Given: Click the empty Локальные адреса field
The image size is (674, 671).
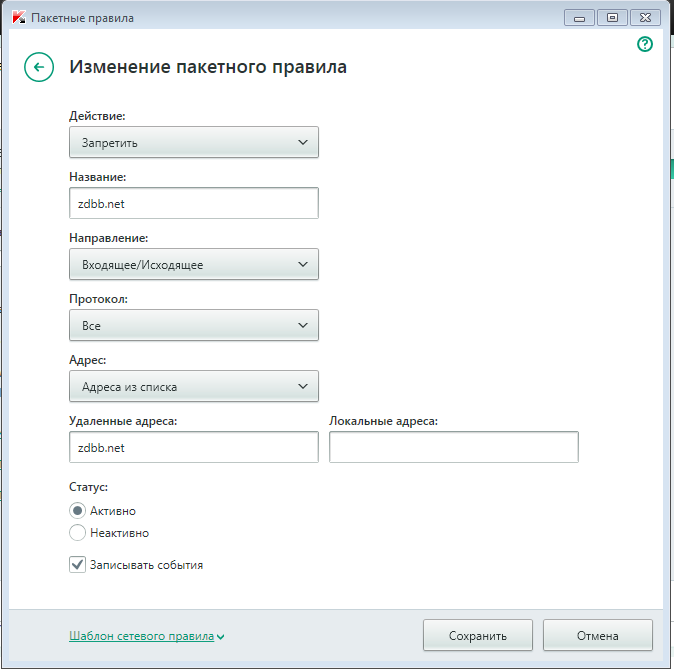Looking at the screenshot, I should (453, 448).
